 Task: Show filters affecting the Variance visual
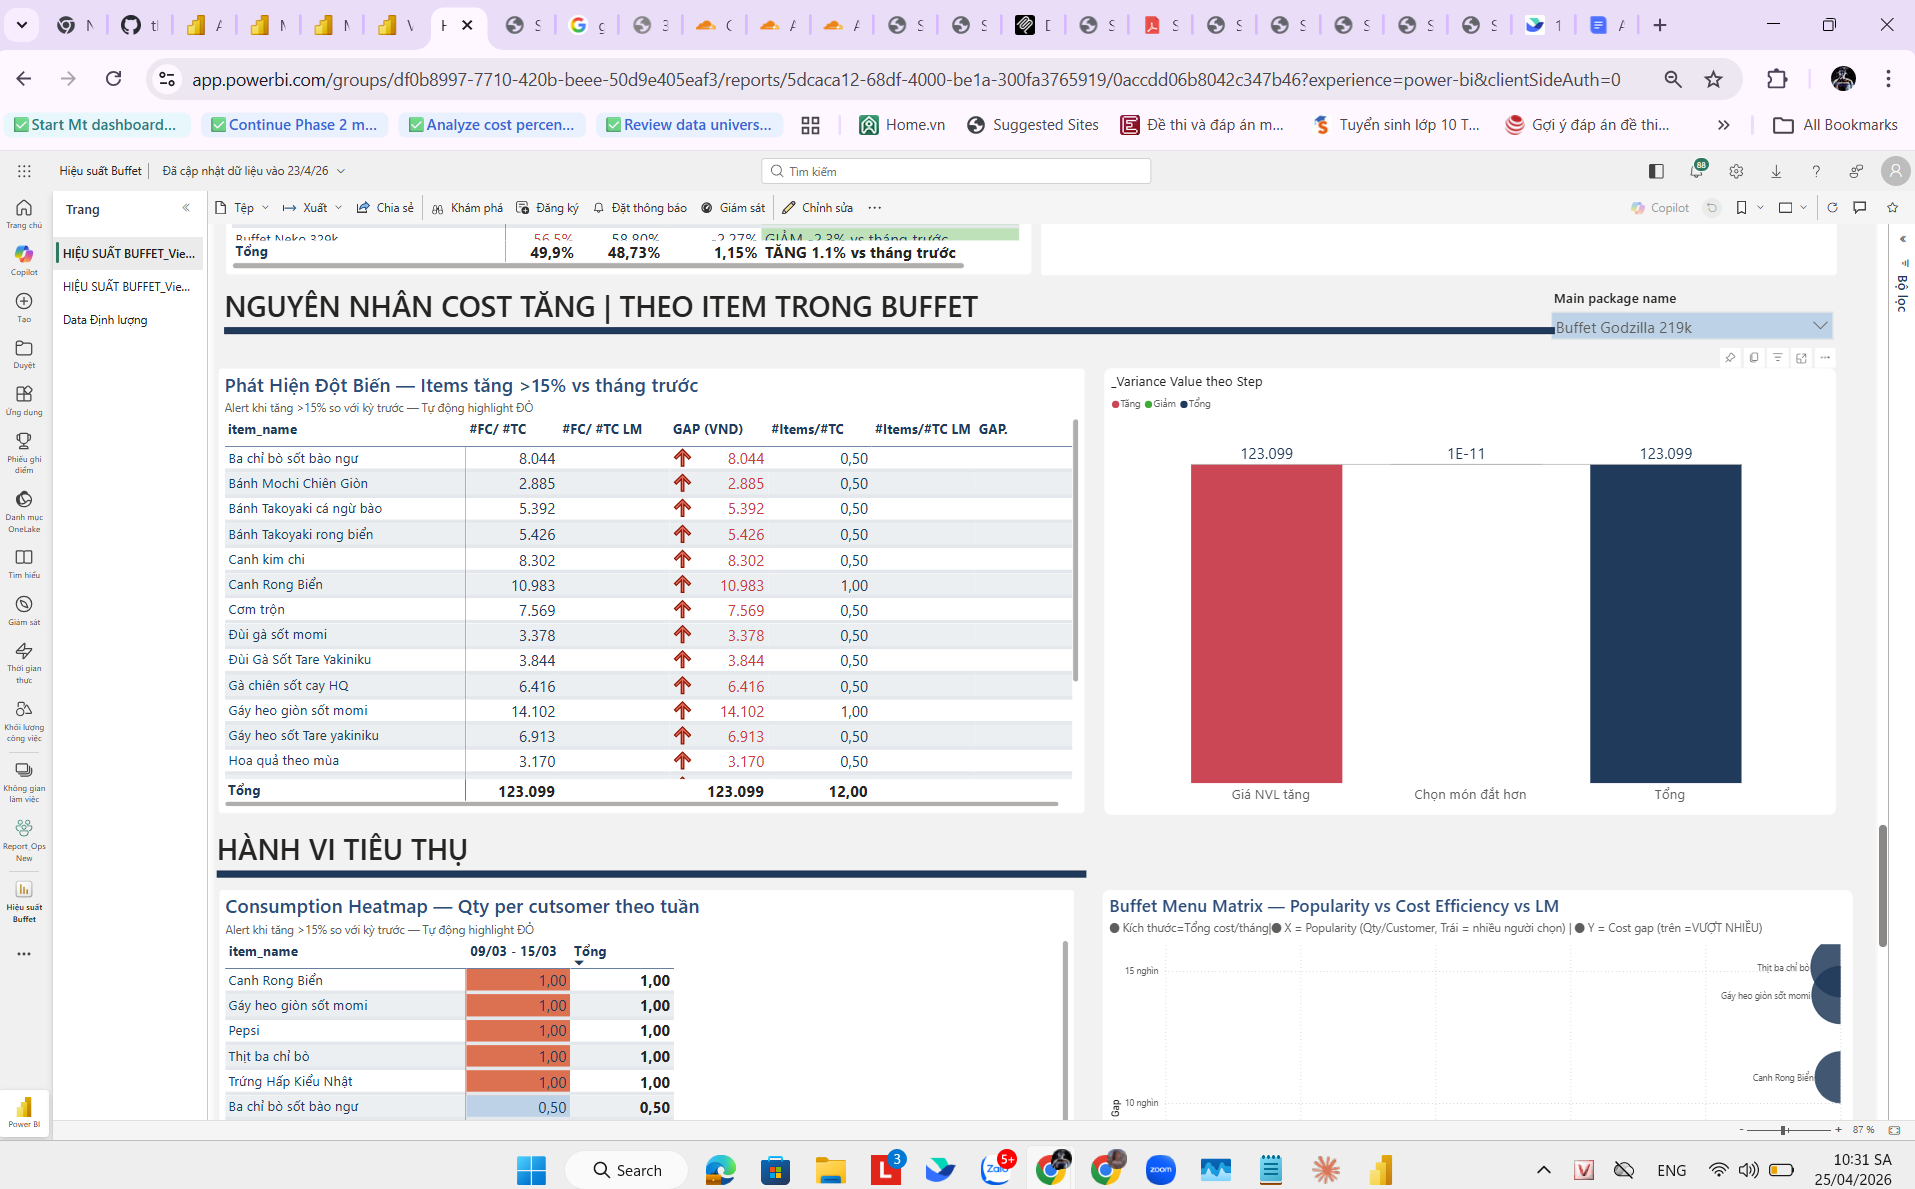tap(1777, 358)
